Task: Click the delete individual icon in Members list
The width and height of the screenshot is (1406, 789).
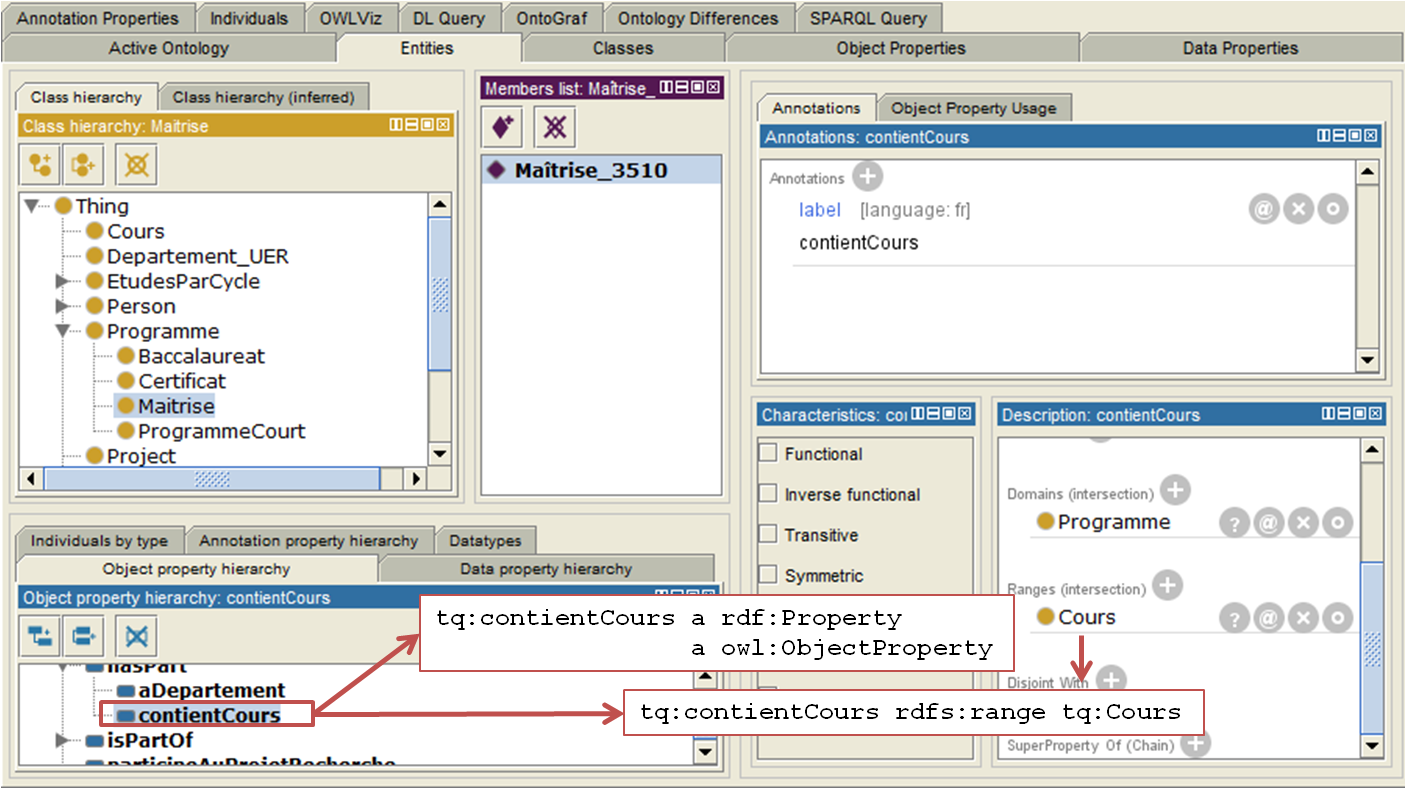Action: tap(553, 127)
